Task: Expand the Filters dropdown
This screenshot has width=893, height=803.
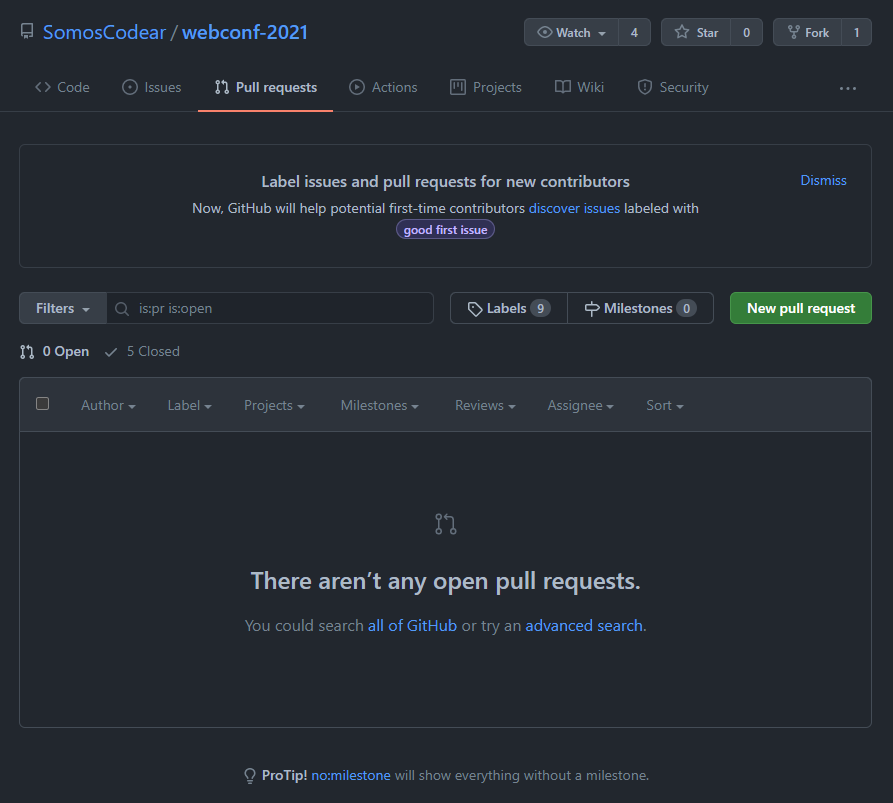Action: pos(63,308)
